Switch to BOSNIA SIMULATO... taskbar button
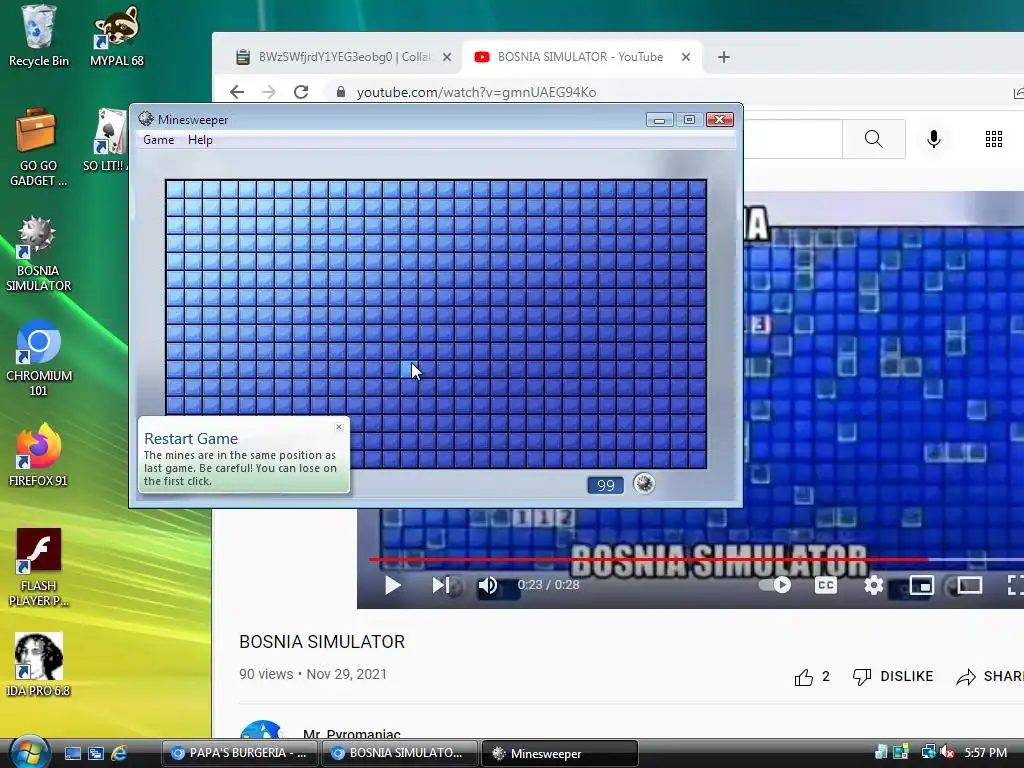Image resolution: width=1024 pixels, height=768 pixels. pos(398,753)
